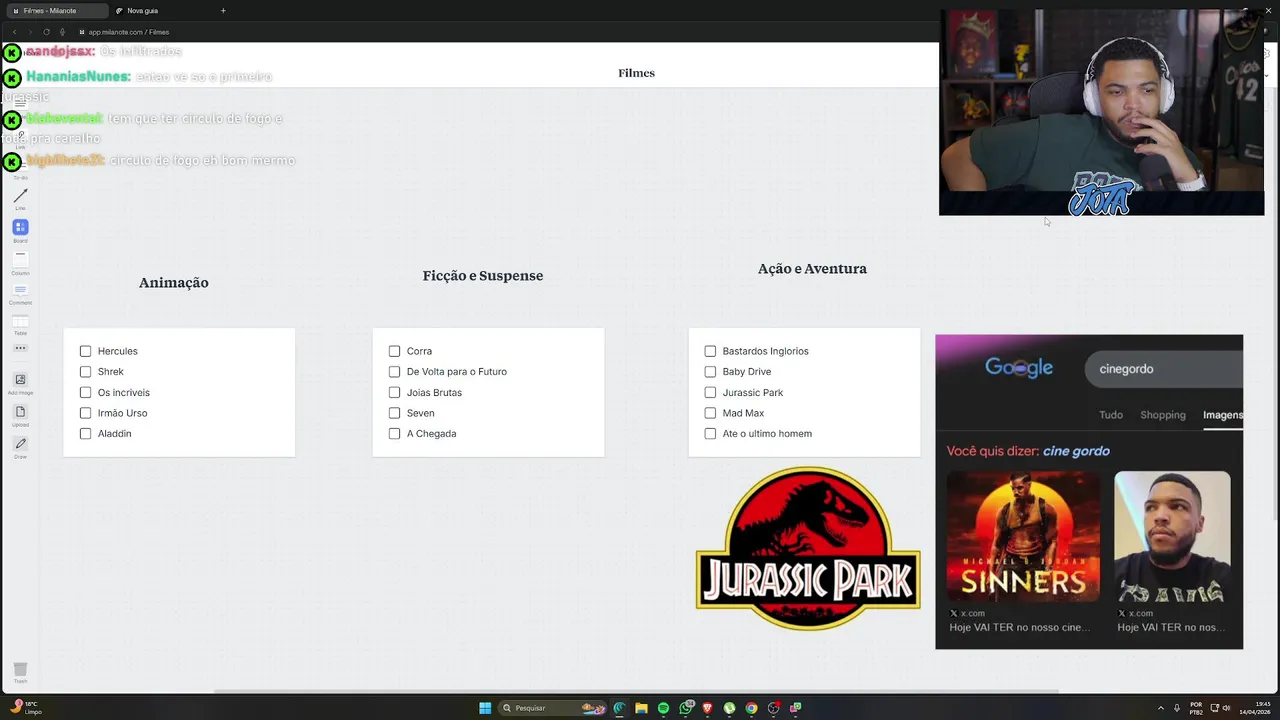This screenshot has height=720, width=1280.
Task: Tick the Irmão Urso checkbox
Action: click(x=85, y=413)
